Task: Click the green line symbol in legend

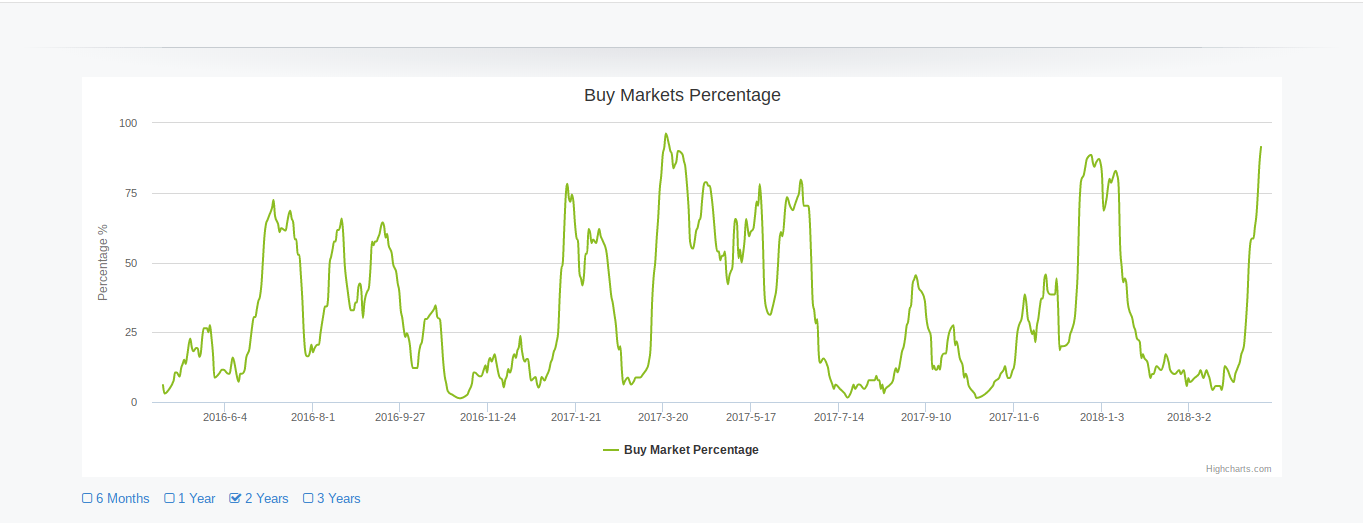Action: point(611,450)
